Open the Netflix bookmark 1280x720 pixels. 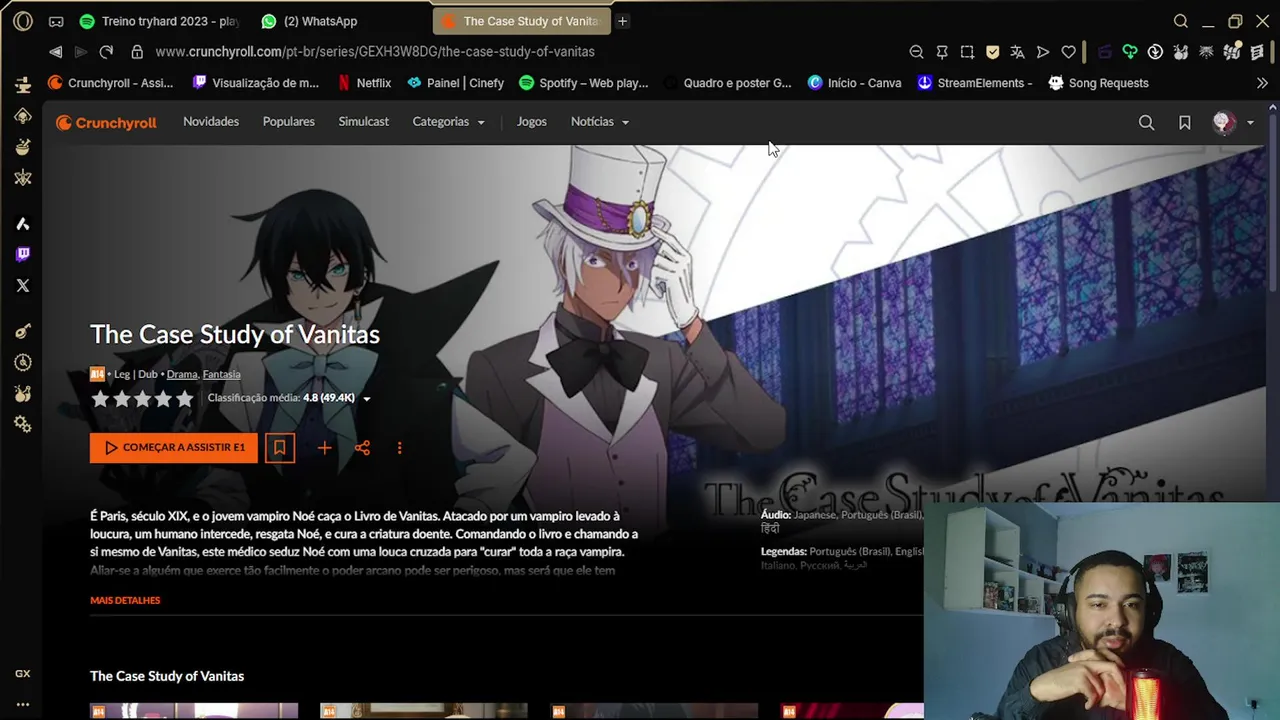coord(364,83)
